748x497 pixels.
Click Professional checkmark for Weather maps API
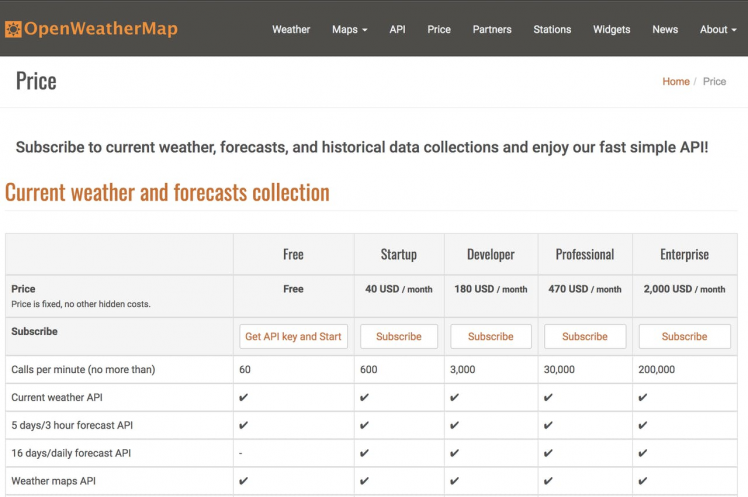(x=549, y=481)
